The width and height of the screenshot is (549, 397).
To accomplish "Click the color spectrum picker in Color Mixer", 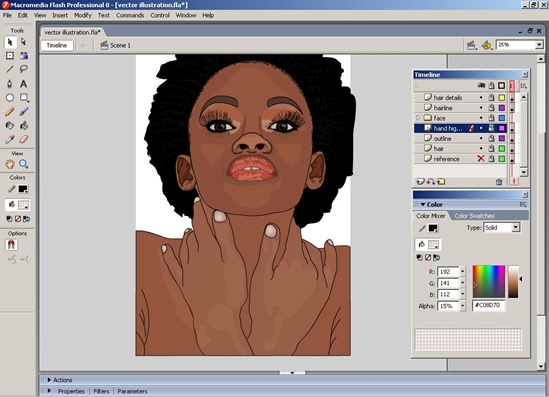I will (x=489, y=281).
